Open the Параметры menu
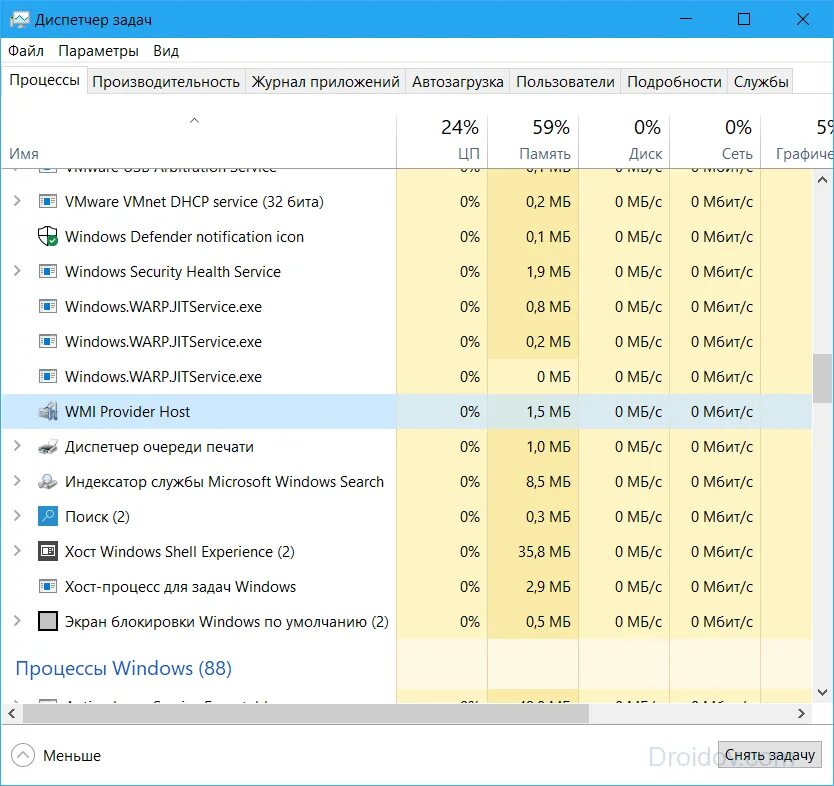The image size is (834, 786). tap(99, 50)
